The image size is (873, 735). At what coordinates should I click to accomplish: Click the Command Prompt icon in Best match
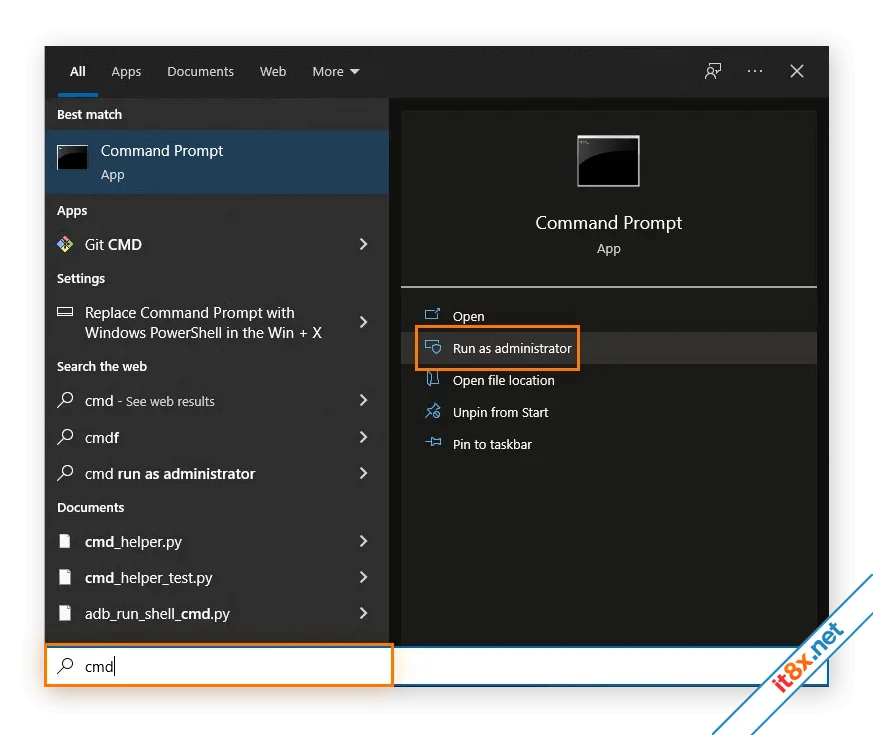[72, 157]
